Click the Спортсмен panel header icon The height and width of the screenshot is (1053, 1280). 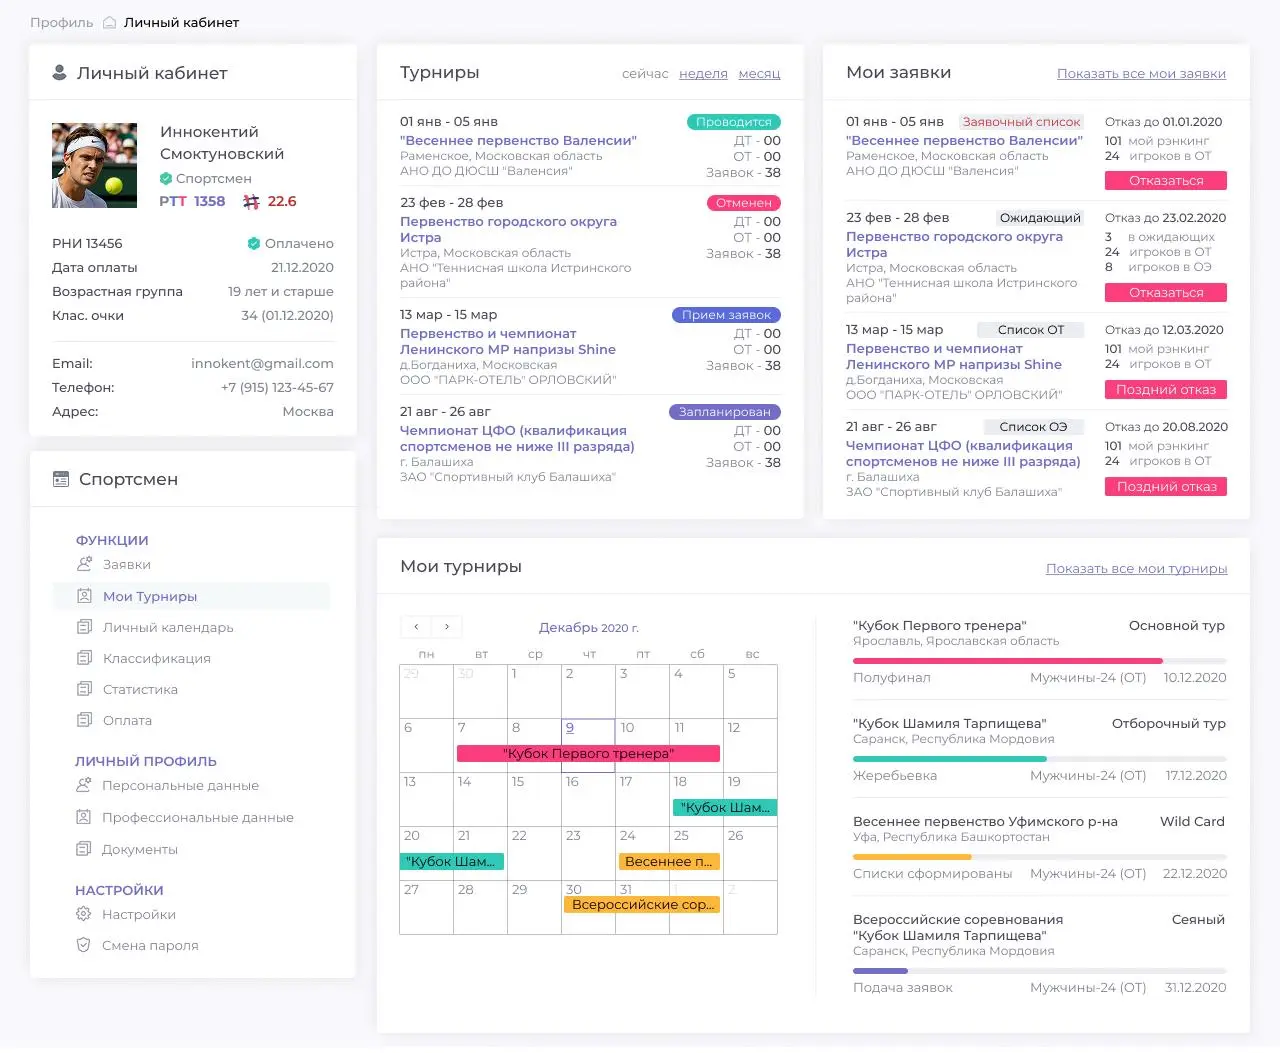[61, 479]
